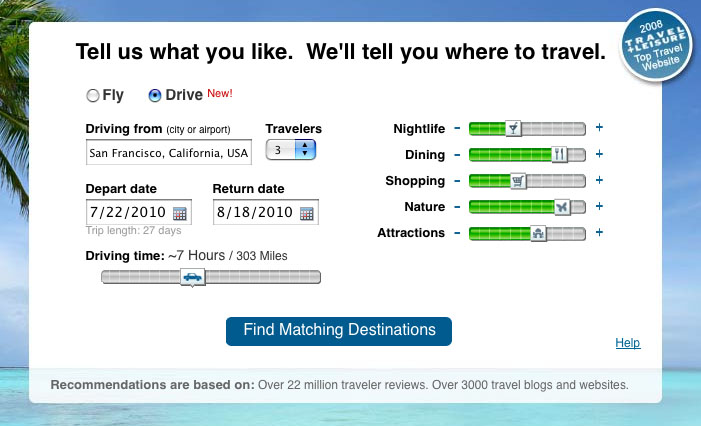Select the Drive radio button
Screen dimensions: 701x426
pos(154,96)
